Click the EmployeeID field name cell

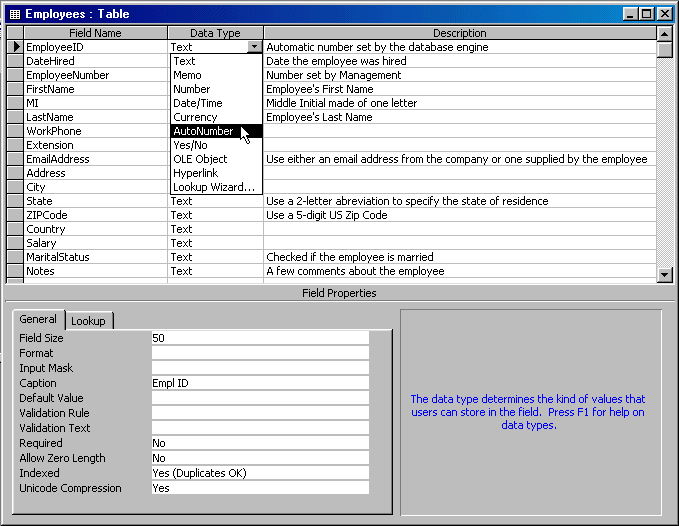pyautogui.click(x=96, y=47)
